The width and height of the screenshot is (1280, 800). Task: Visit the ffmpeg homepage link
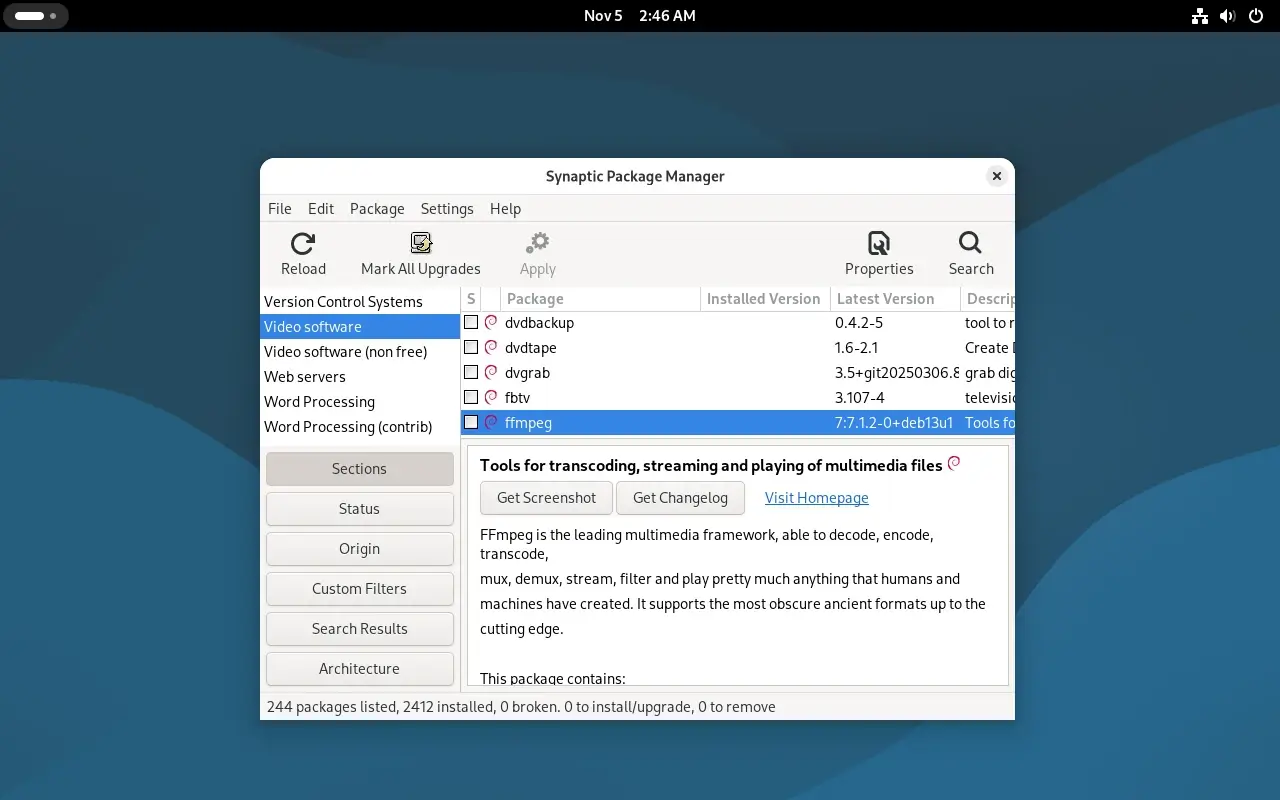(816, 497)
